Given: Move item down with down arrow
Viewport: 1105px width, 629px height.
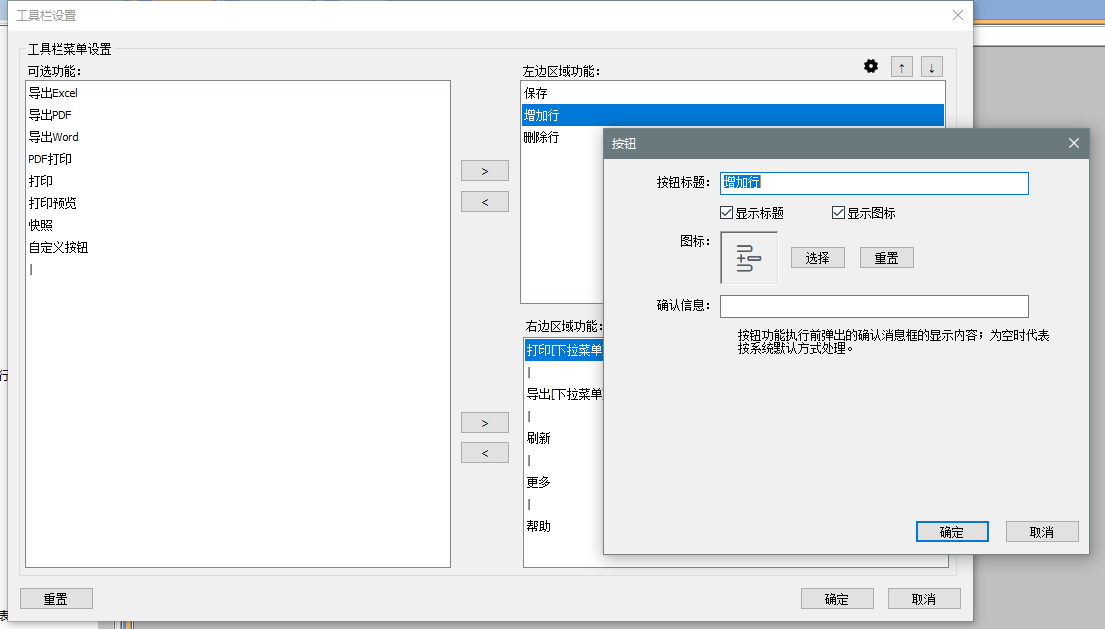Looking at the screenshot, I should tap(932, 67).
